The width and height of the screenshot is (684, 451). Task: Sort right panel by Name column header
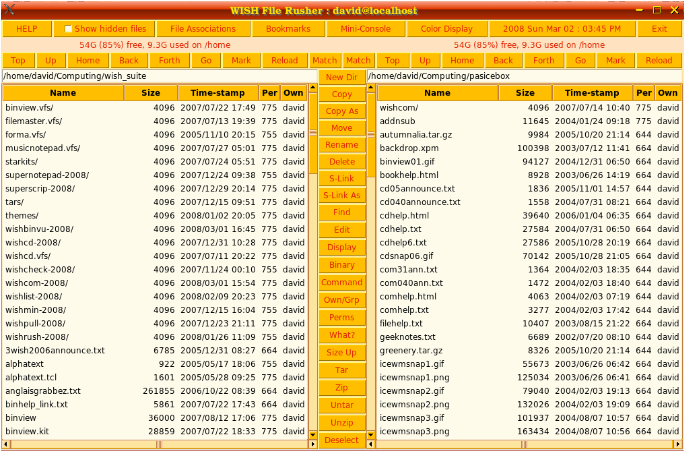[437, 93]
